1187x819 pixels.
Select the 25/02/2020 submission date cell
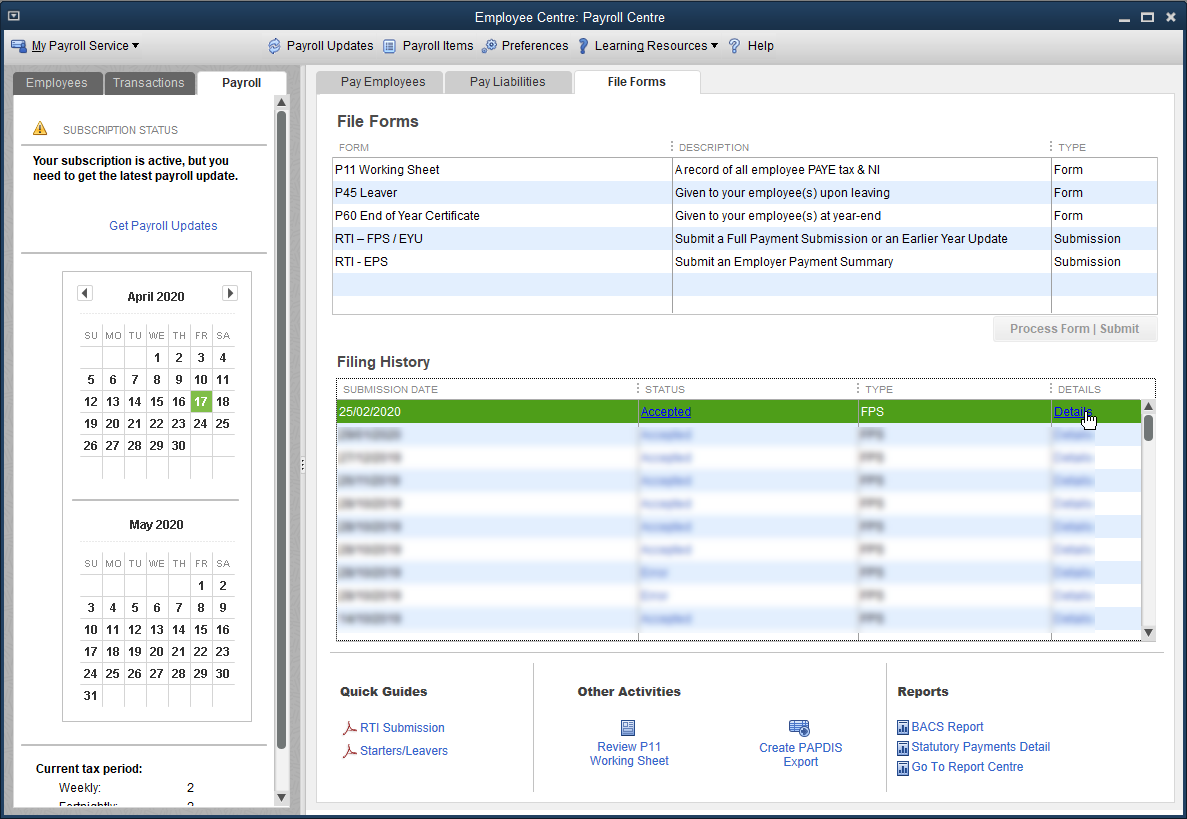[x=487, y=412]
